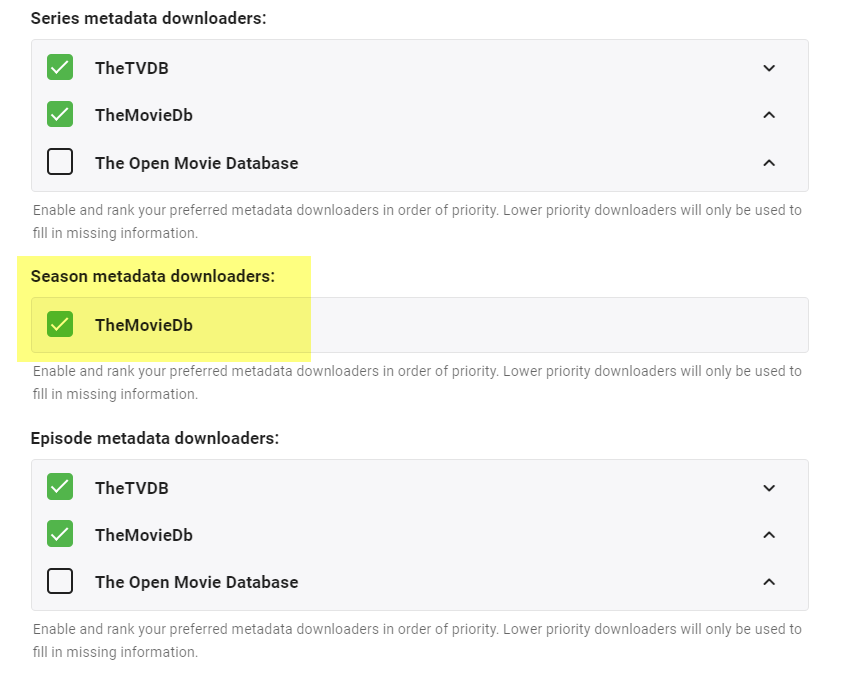848x680 pixels.
Task: Click TheTVDB label in Episode metadata list
Action: click(x=131, y=488)
